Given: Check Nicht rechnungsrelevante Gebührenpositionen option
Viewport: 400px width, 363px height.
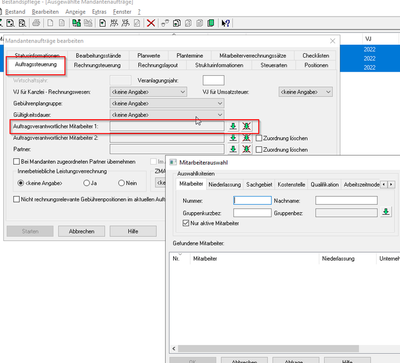Looking at the screenshot, I should click(16, 199).
